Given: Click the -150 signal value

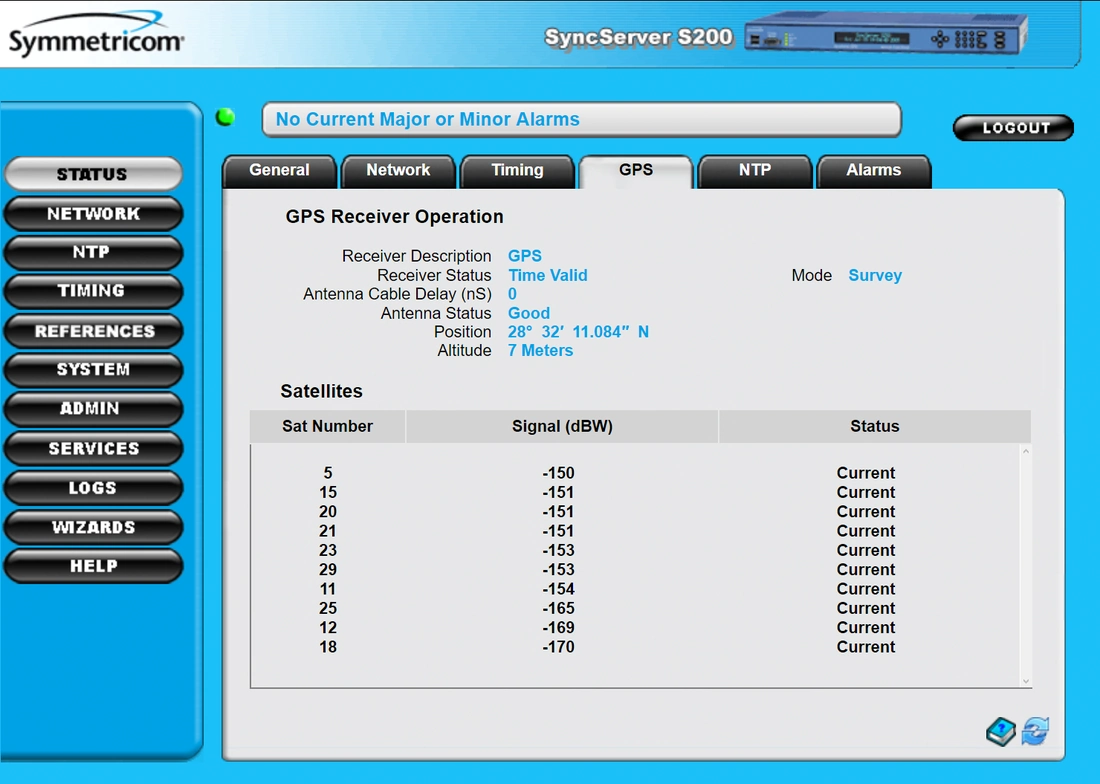Looking at the screenshot, I should (x=558, y=473).
